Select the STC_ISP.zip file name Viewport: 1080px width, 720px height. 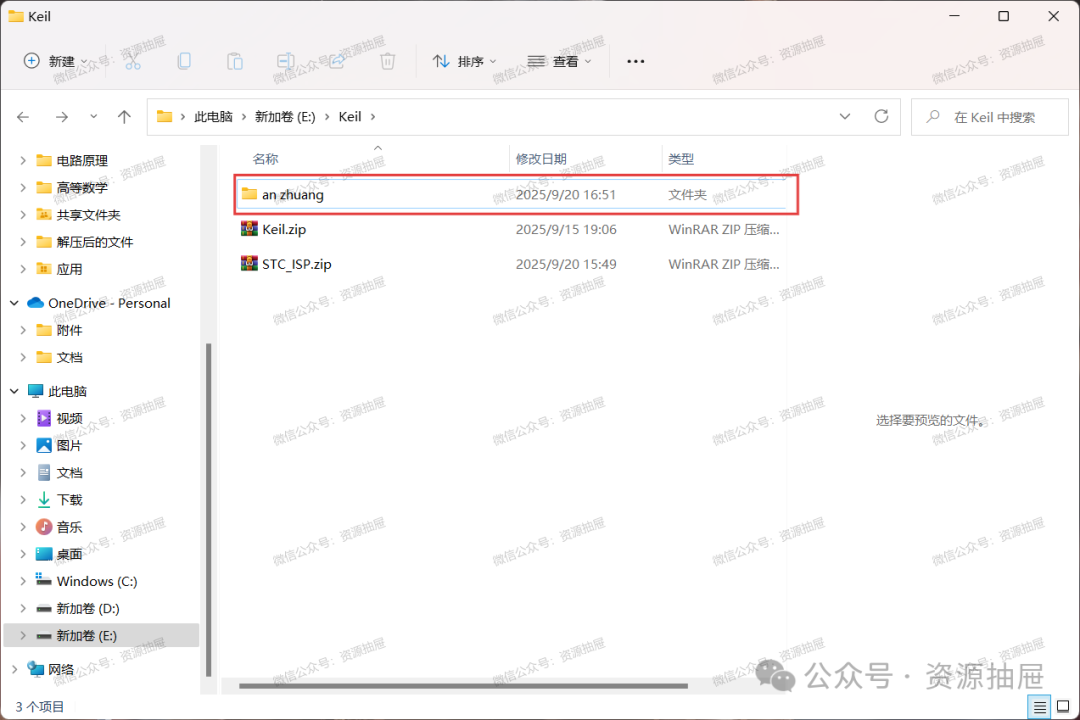(x=296, y=264)
